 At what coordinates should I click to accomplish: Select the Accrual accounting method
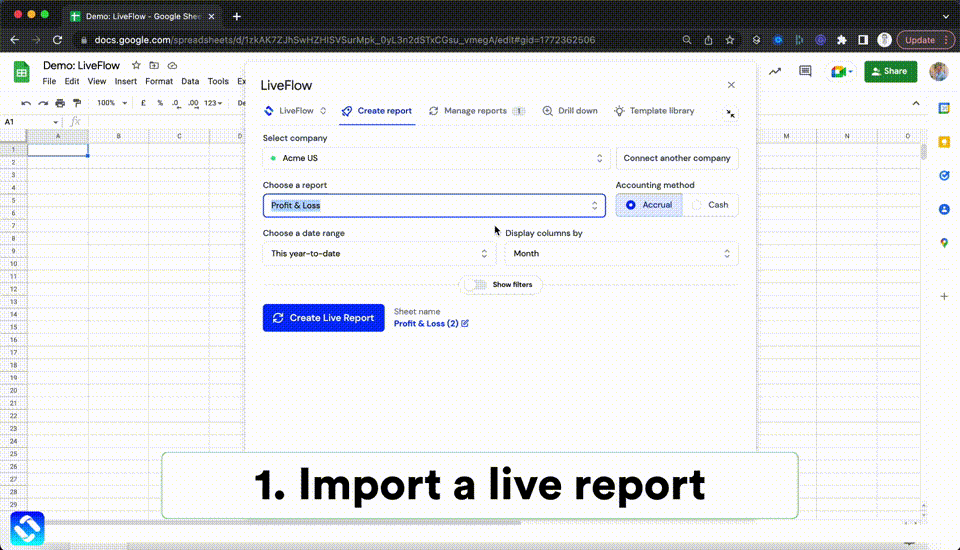[649, 205]
